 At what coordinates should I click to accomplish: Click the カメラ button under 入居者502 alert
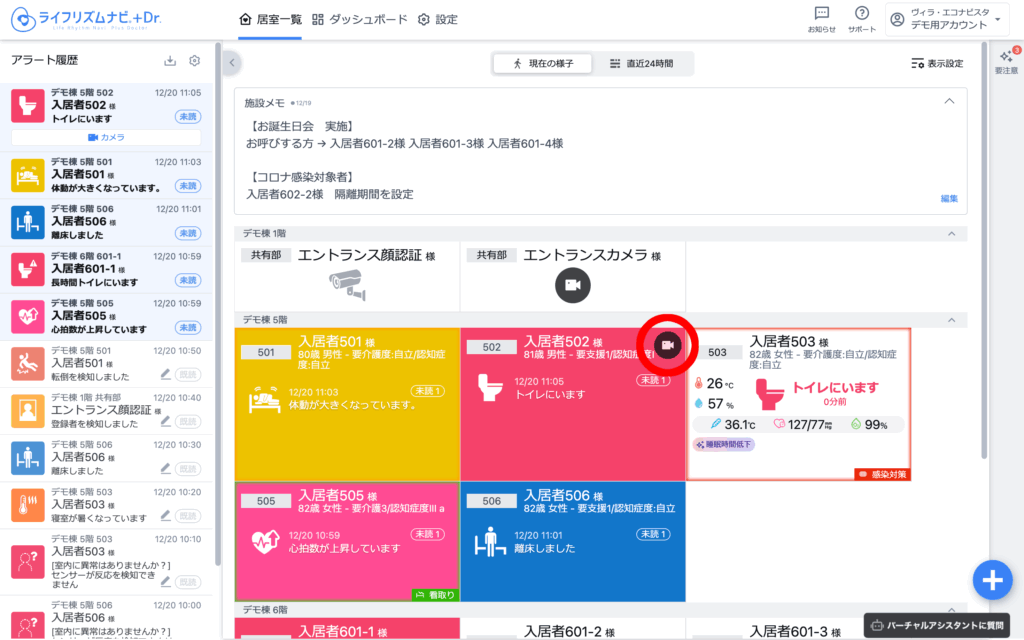(x=106, y=137)
